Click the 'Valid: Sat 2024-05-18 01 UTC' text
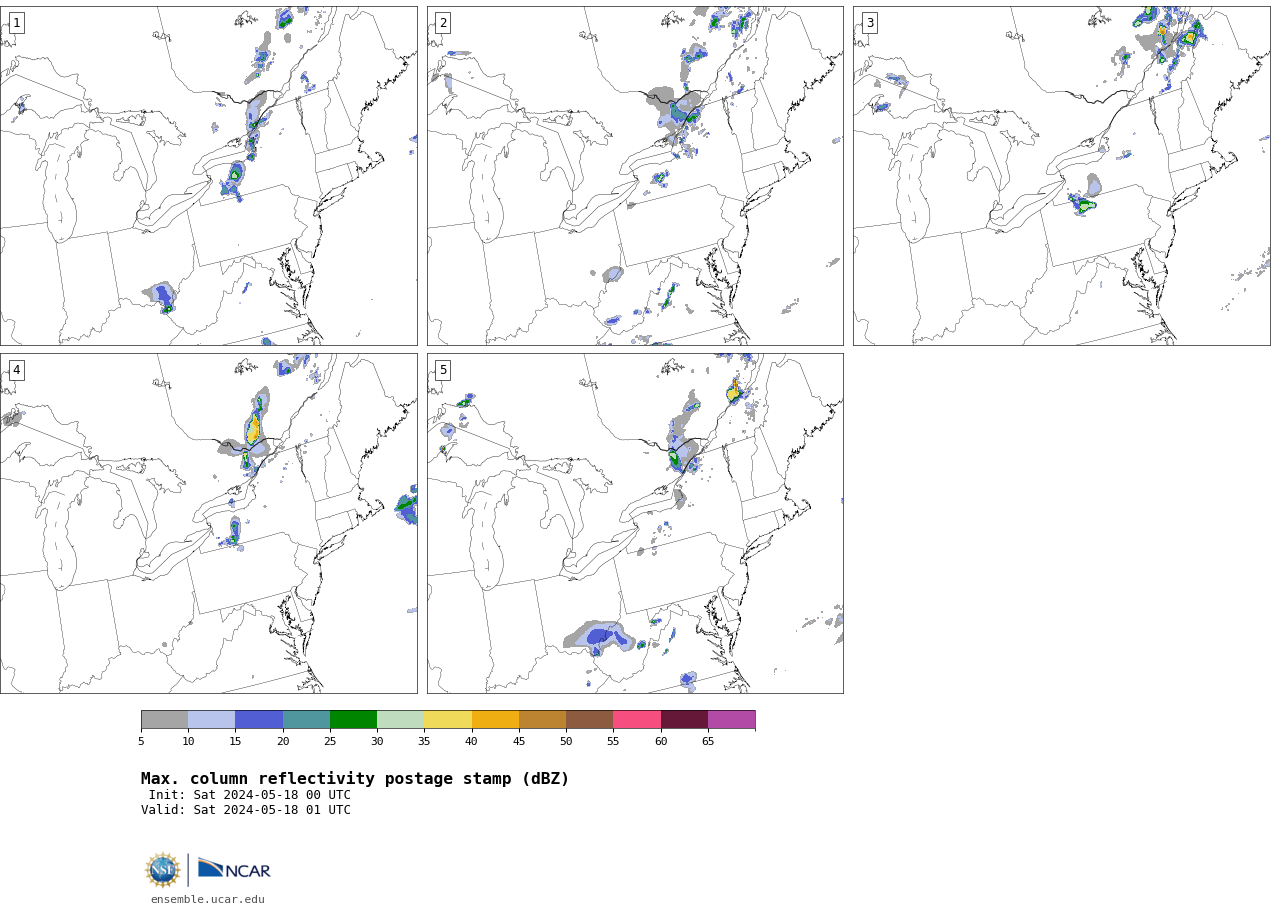Viewport: 1280px width, 910px height. click(x=246, y=810)
